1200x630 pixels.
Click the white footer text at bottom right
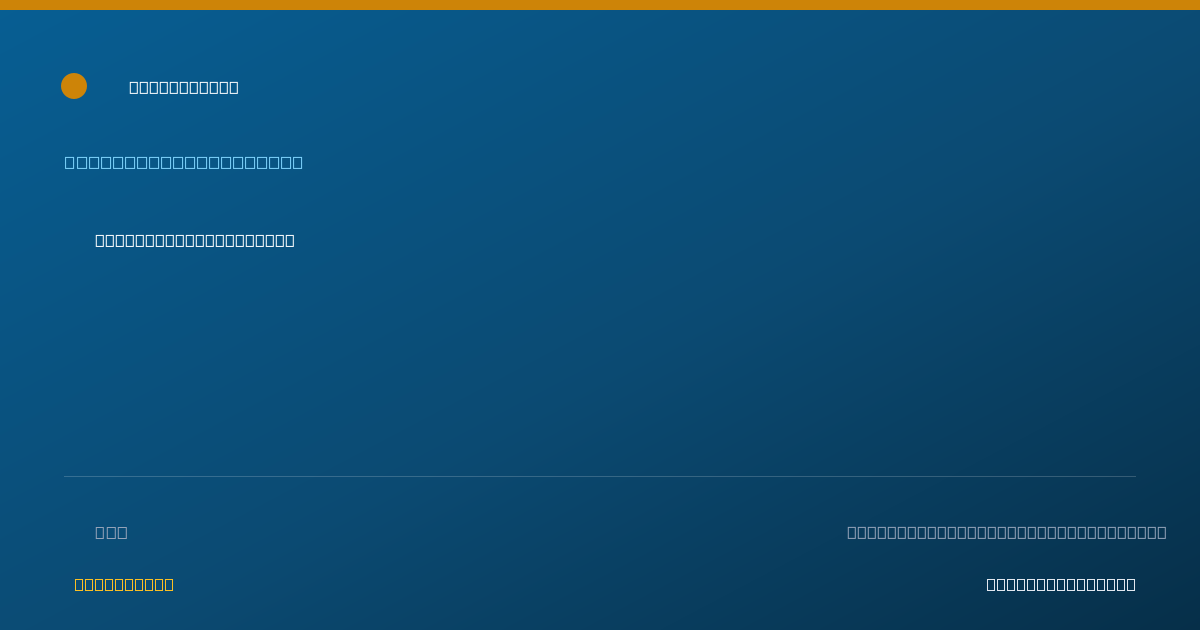point(1061,584)
